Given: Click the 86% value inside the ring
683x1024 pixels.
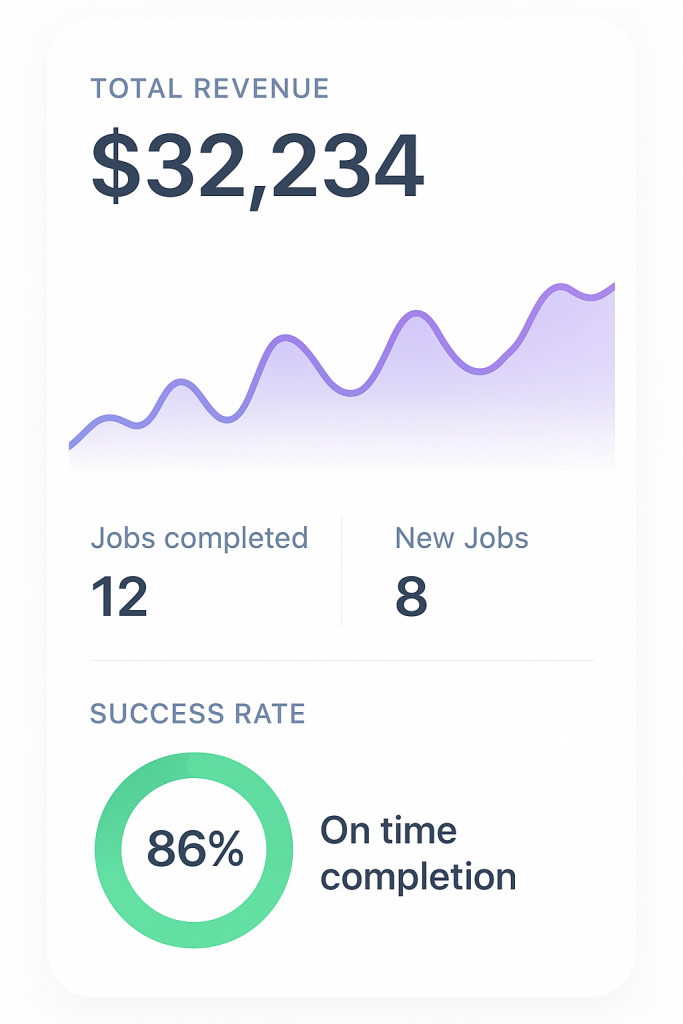Looking at the screenshot, I should (195, 849).
